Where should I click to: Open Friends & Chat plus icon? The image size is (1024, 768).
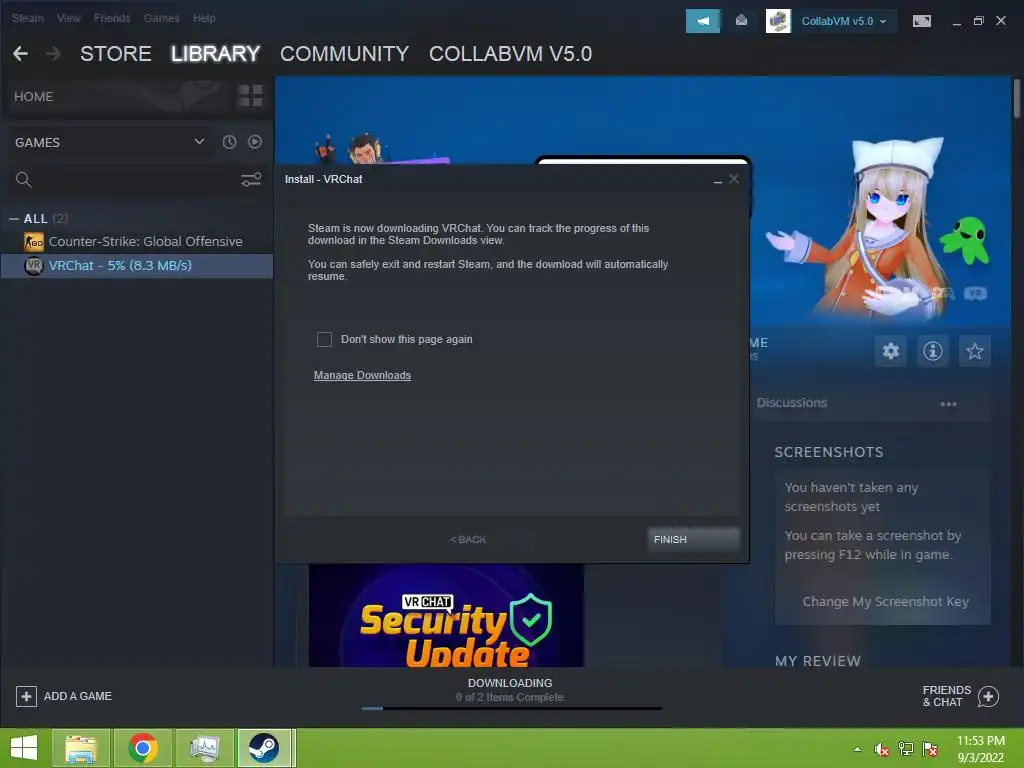coord(988,696)
